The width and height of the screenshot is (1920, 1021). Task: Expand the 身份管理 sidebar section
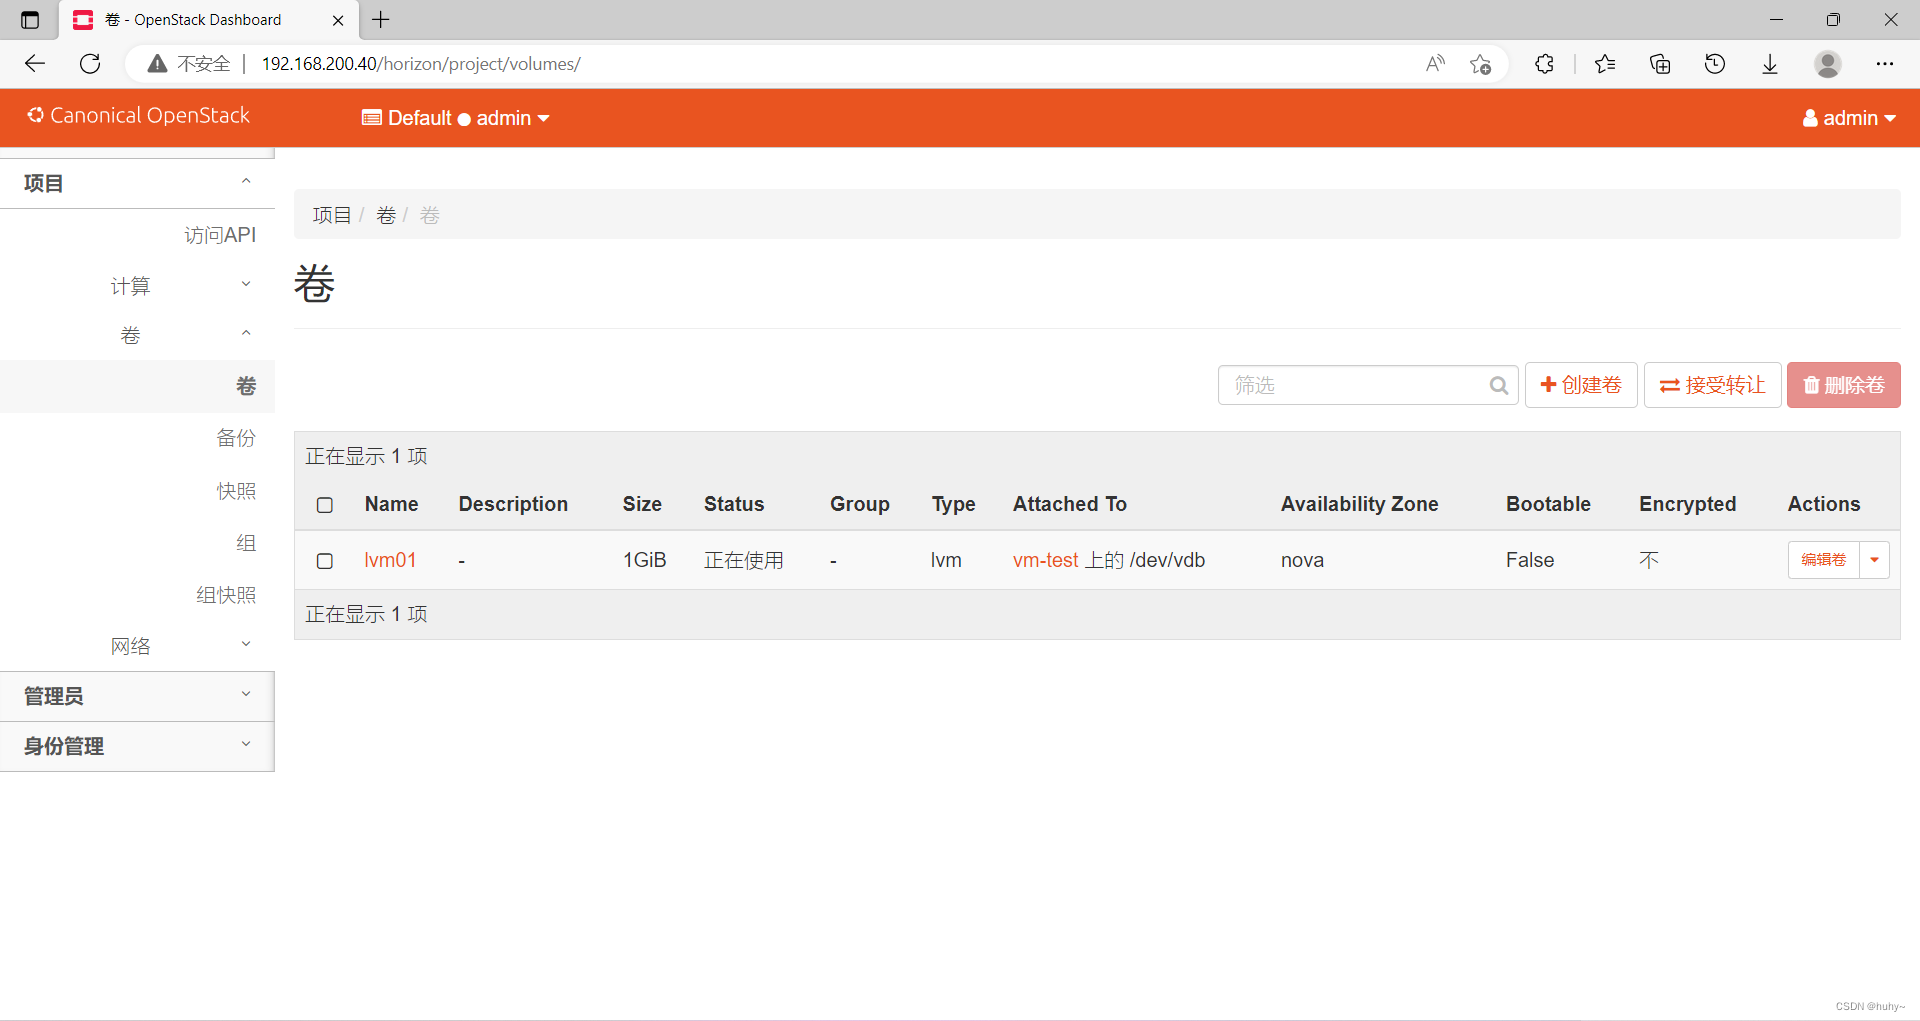(137, 746)
